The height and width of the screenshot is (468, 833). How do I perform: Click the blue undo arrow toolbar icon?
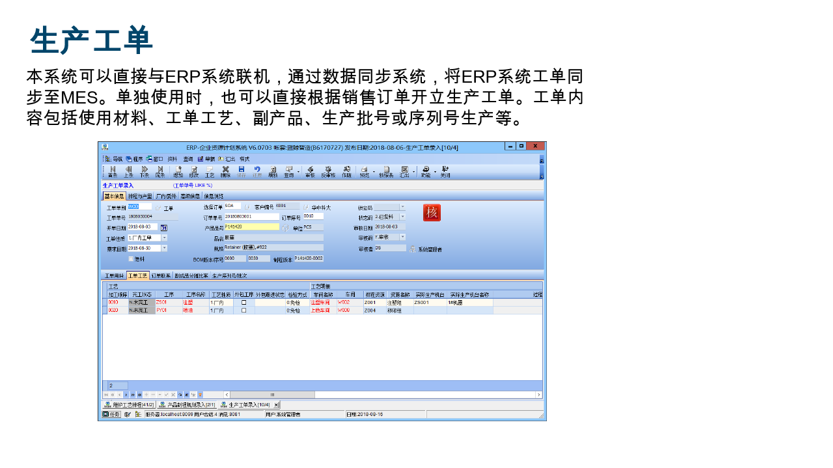258,171
